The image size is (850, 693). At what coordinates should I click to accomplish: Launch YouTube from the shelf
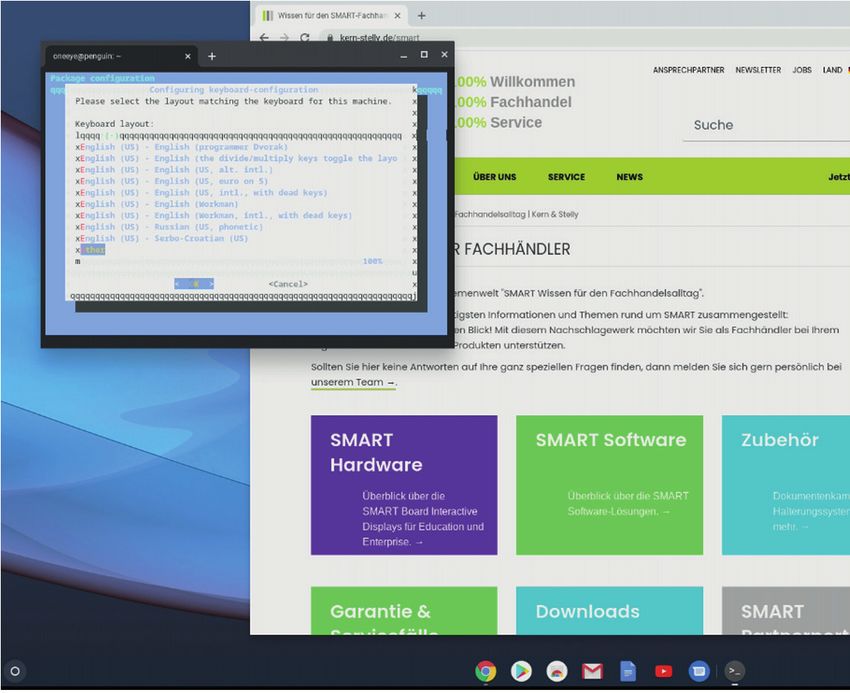(663, 671)
